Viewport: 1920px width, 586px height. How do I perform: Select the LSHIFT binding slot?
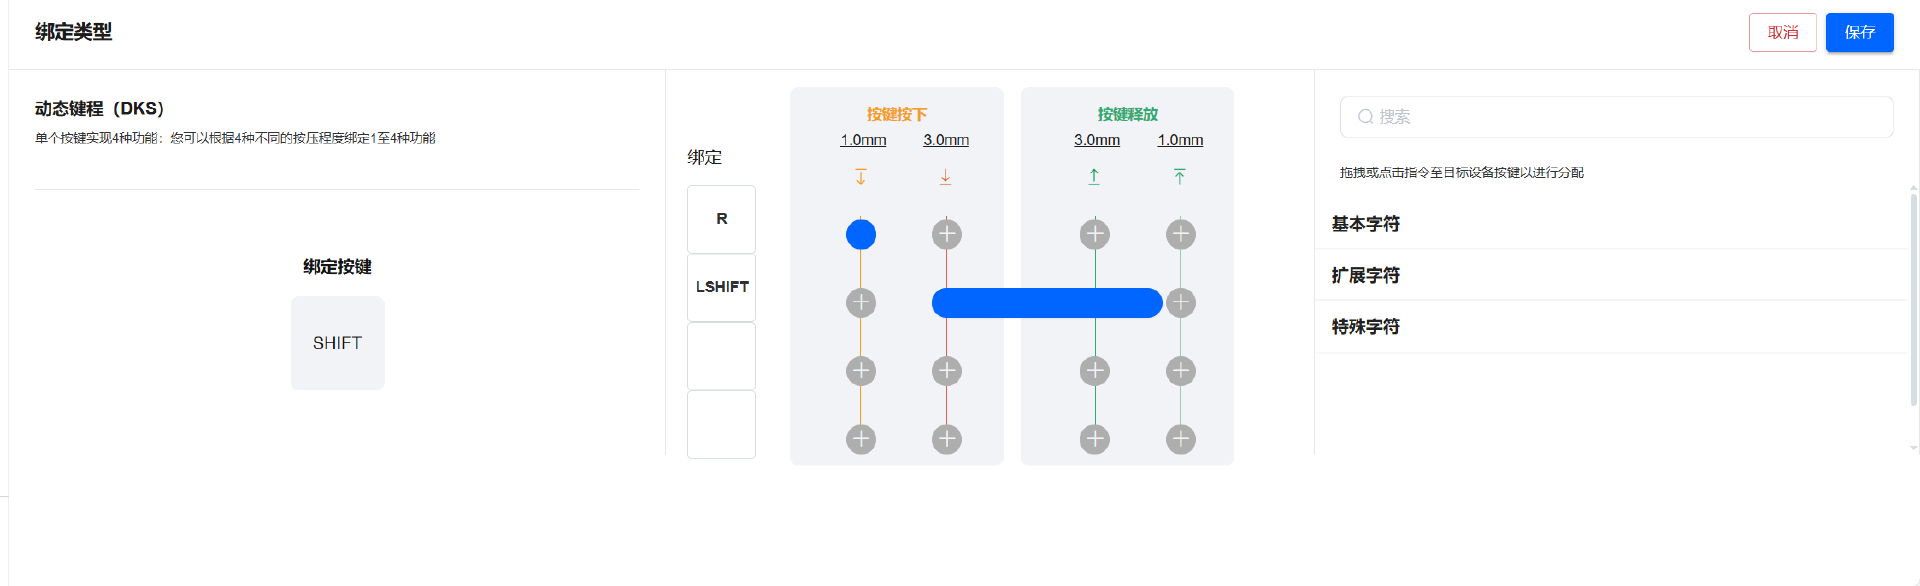point(721,287)
